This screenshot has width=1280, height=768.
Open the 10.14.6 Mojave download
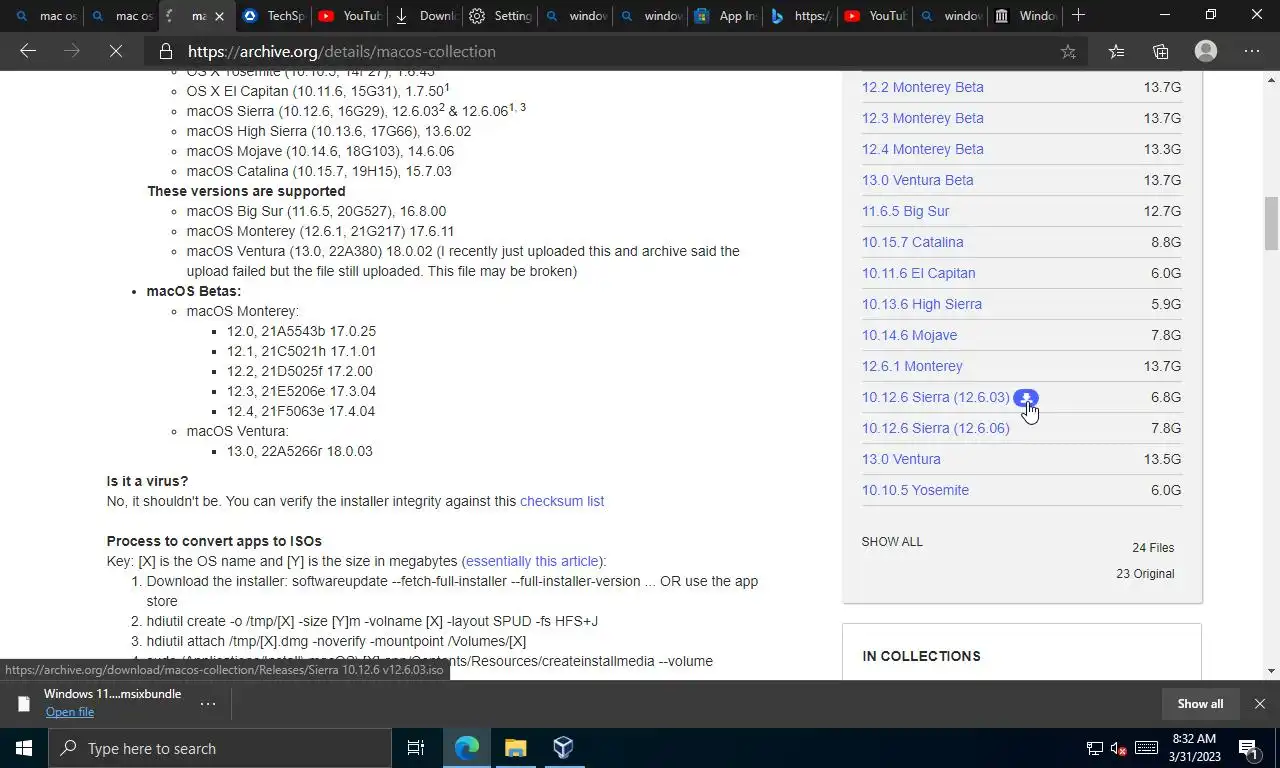[909, 335]
